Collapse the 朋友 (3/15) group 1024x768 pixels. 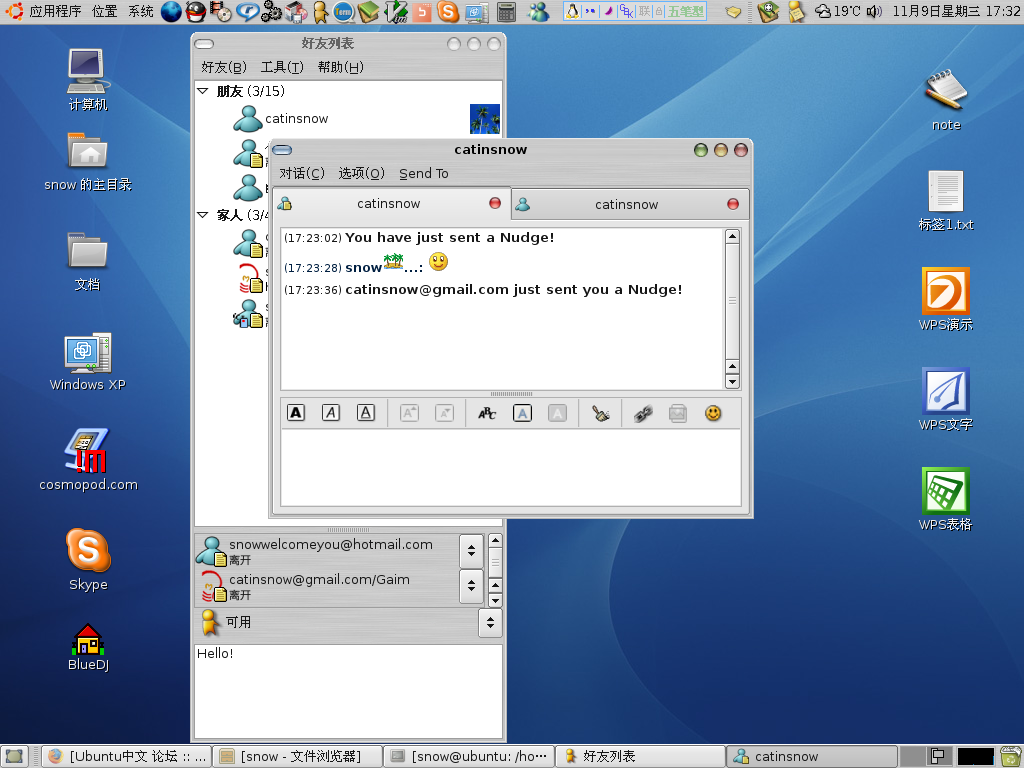click(202, 91)
